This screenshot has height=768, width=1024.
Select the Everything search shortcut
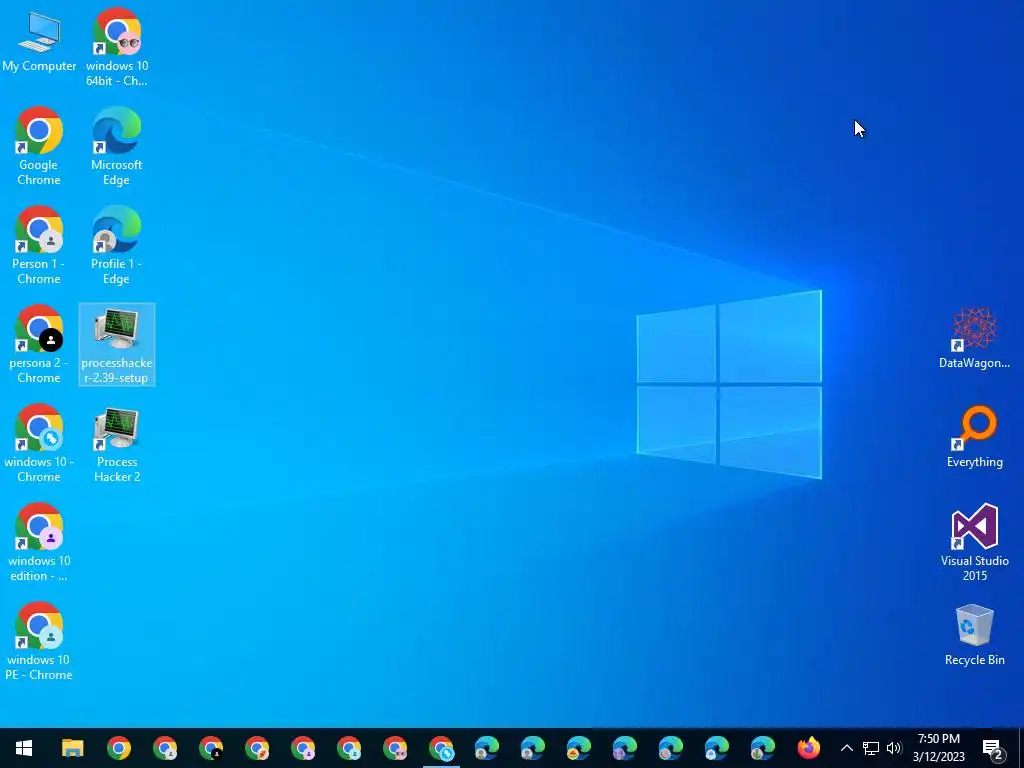[x=974, y=437]
